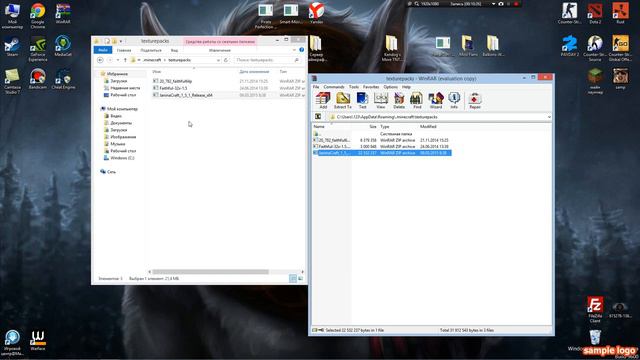The width and height of the screenshot is (640, 360).
Task: Click Недавние места in Explorer sidebar
Action: 125,88
